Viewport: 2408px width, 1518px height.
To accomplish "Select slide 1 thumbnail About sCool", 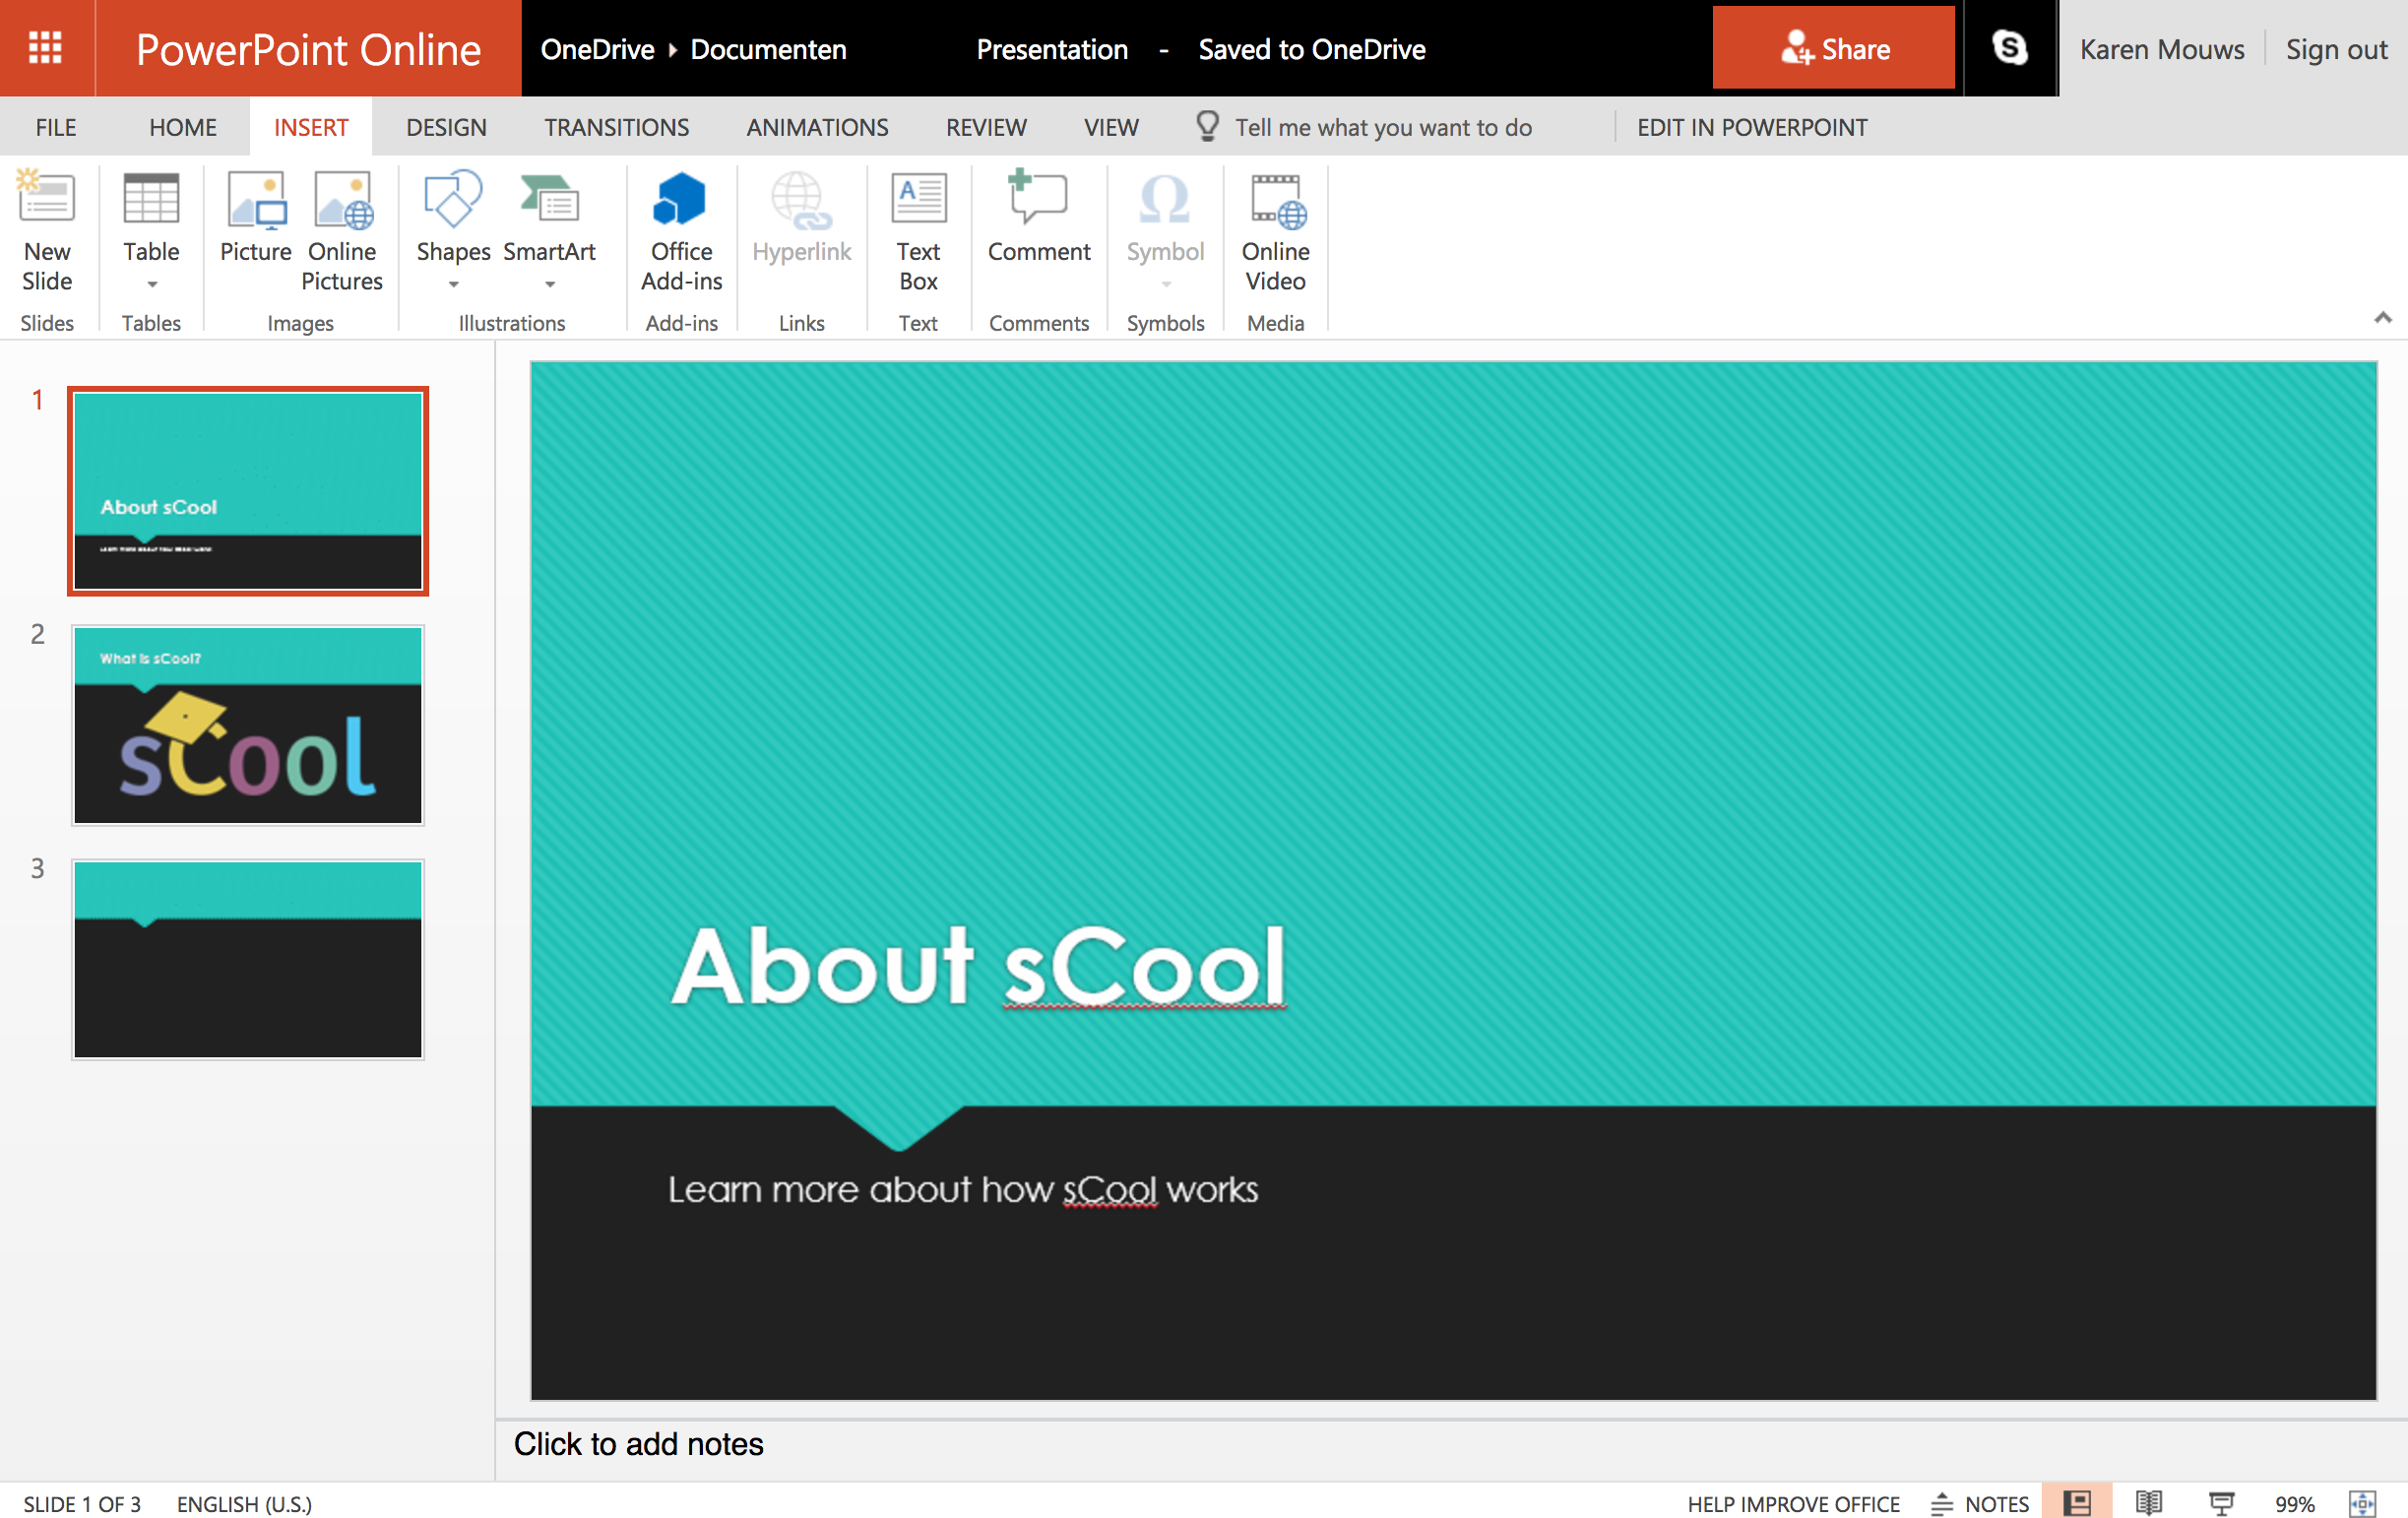I will point(248,491).
